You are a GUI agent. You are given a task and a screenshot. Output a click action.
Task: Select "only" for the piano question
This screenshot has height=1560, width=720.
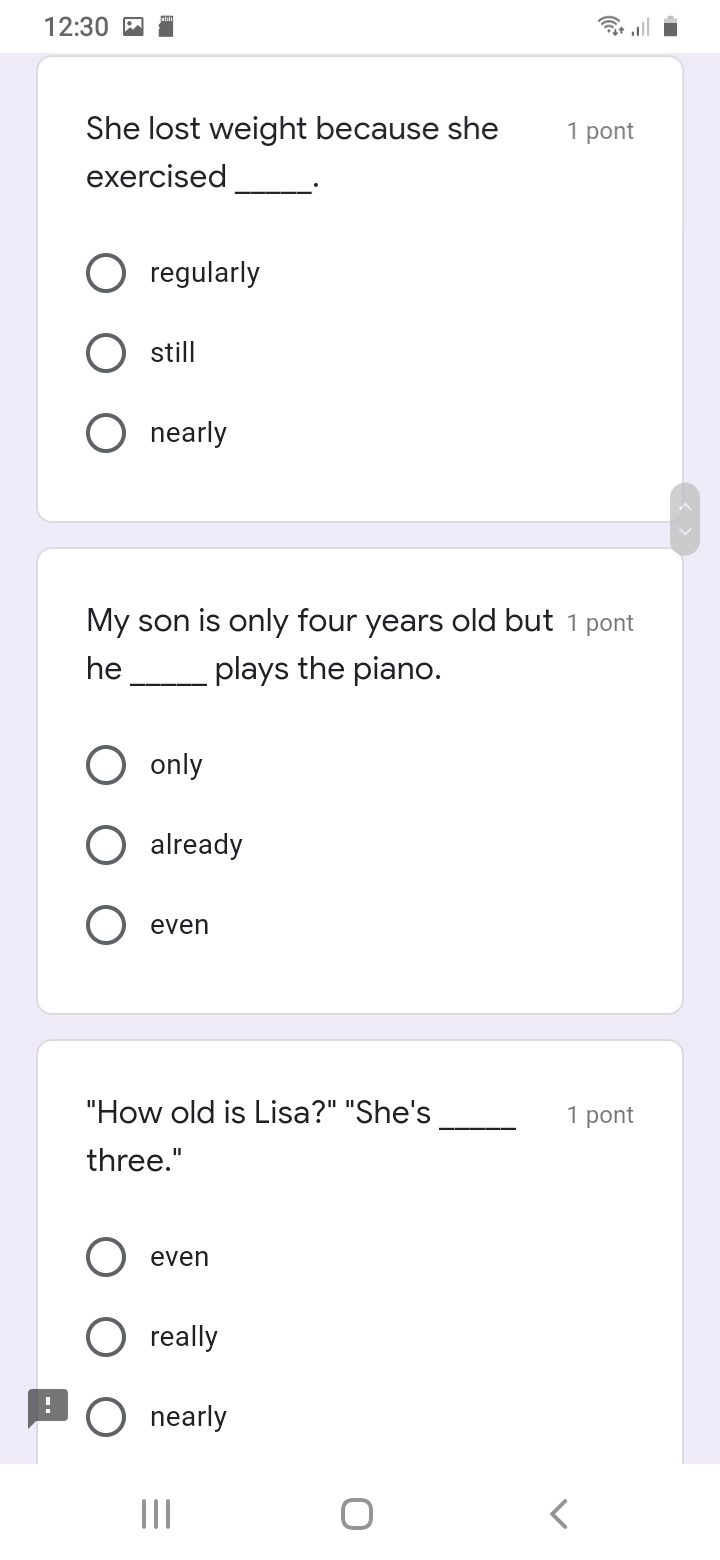106,765
